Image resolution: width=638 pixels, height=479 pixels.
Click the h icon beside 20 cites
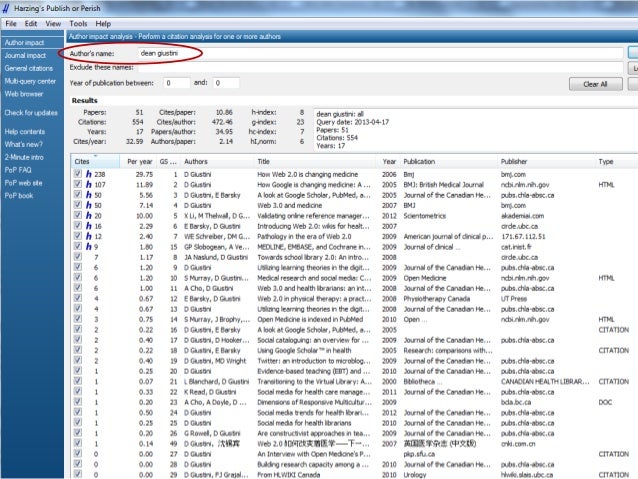[89, 215]
